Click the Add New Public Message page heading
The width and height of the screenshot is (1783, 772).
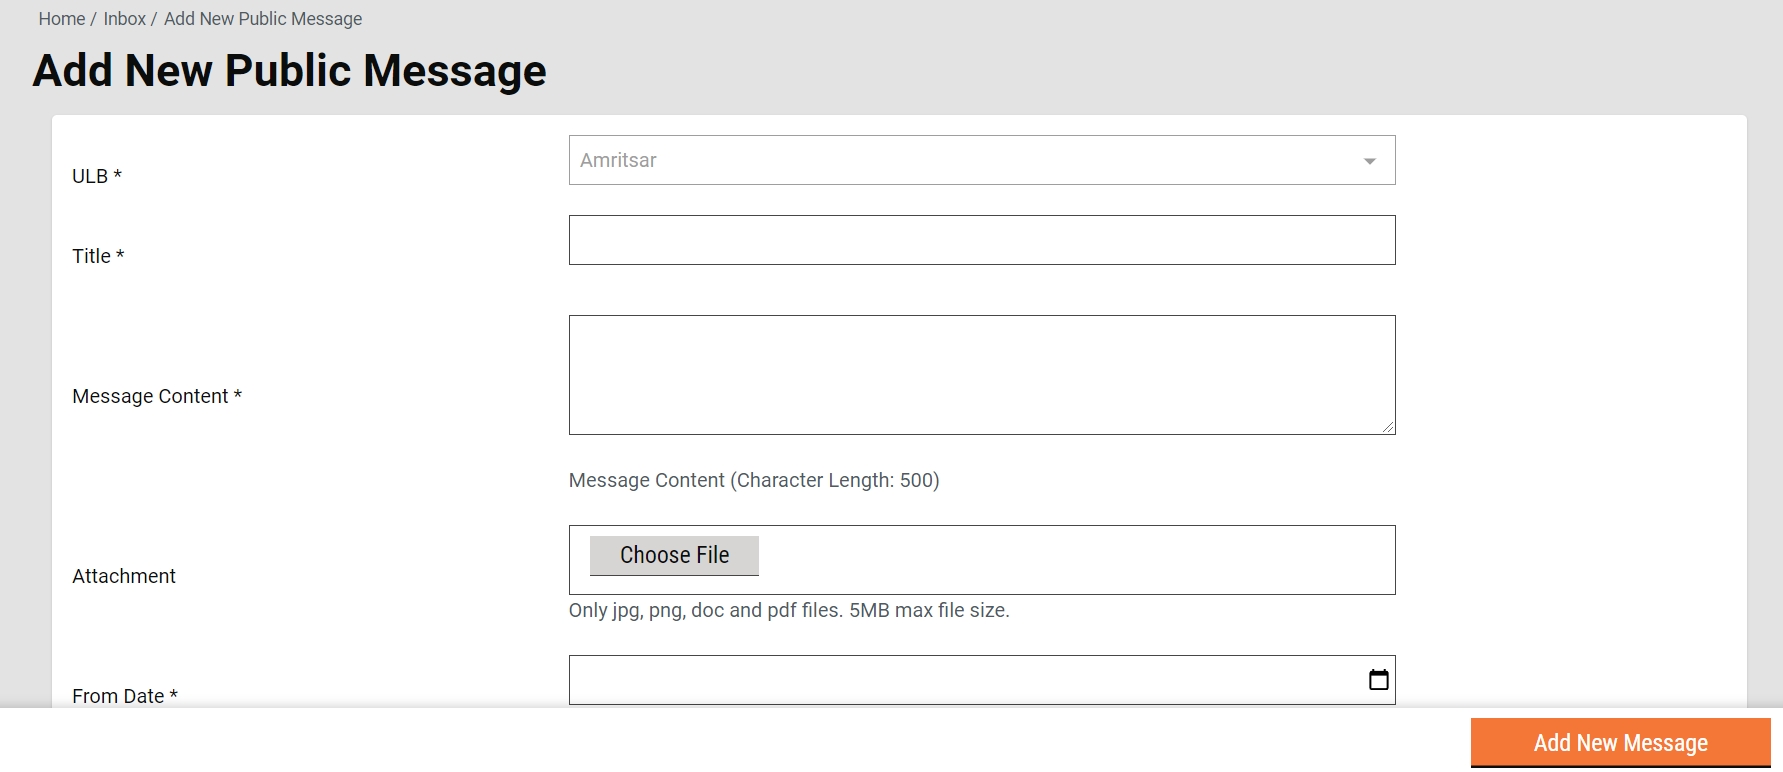pos(290,71)
